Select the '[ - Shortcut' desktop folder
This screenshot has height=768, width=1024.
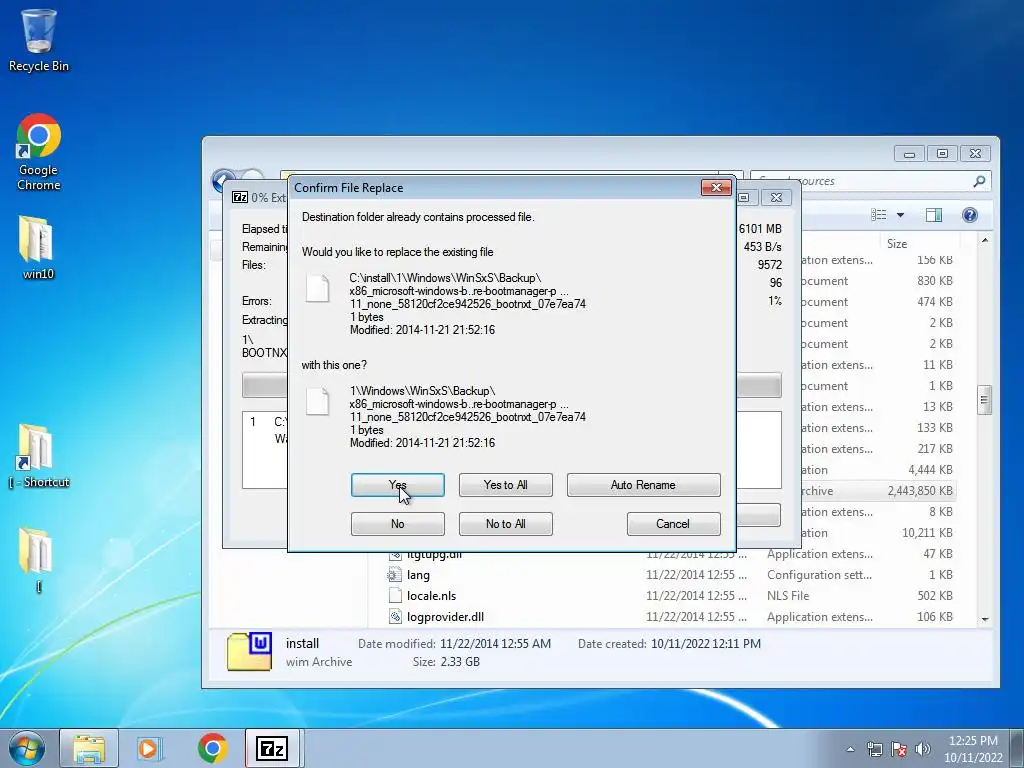tap(38, 456)
